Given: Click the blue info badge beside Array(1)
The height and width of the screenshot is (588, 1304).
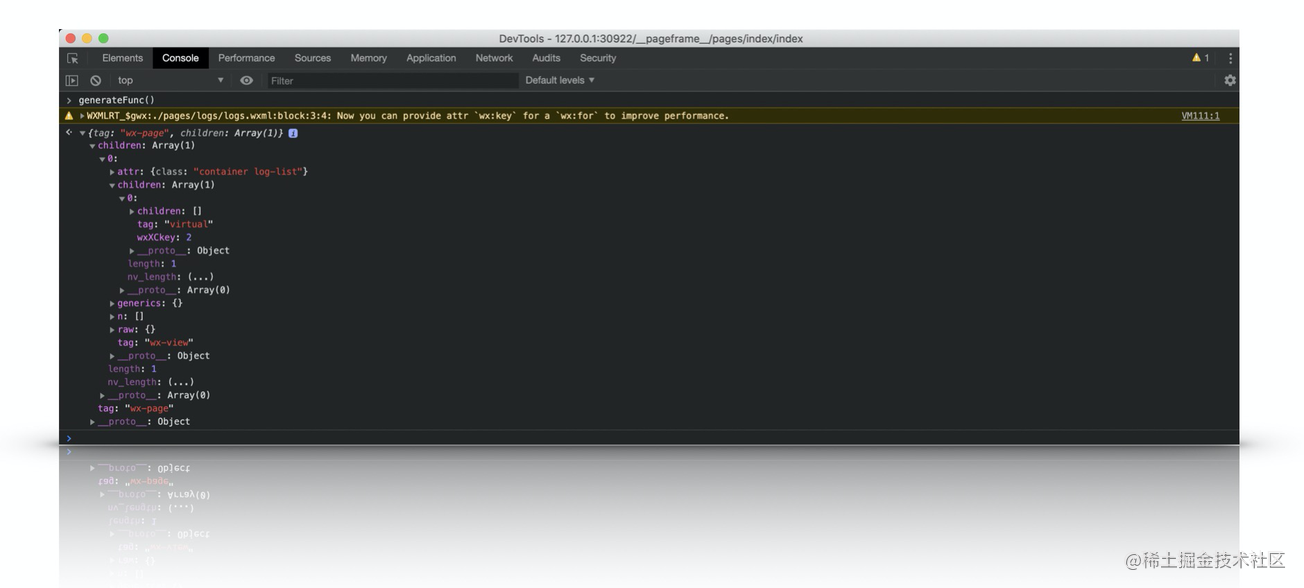Looking at the screenshot, I should coord(293,133).
